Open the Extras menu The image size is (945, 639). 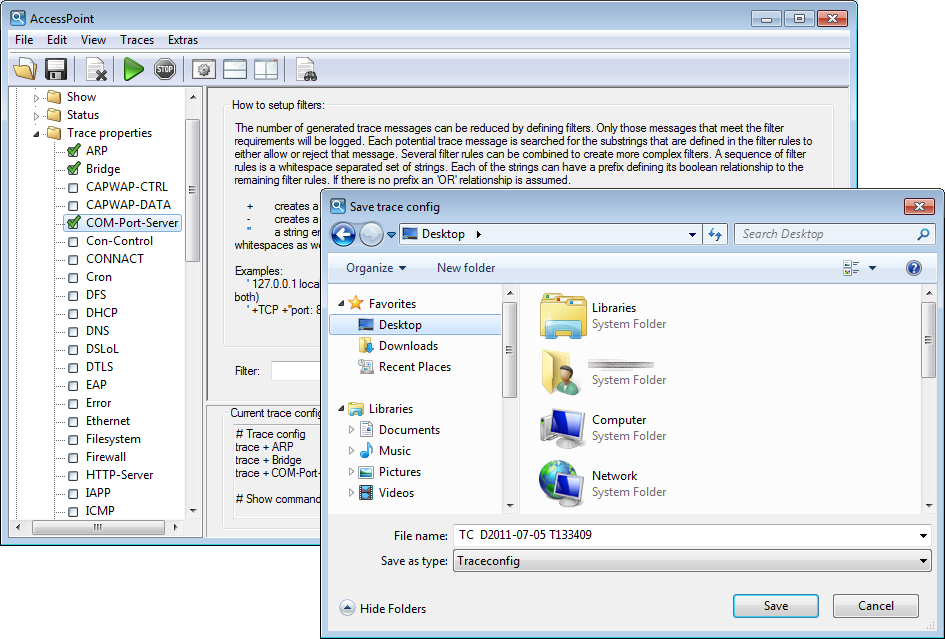(x=183, y=40)
